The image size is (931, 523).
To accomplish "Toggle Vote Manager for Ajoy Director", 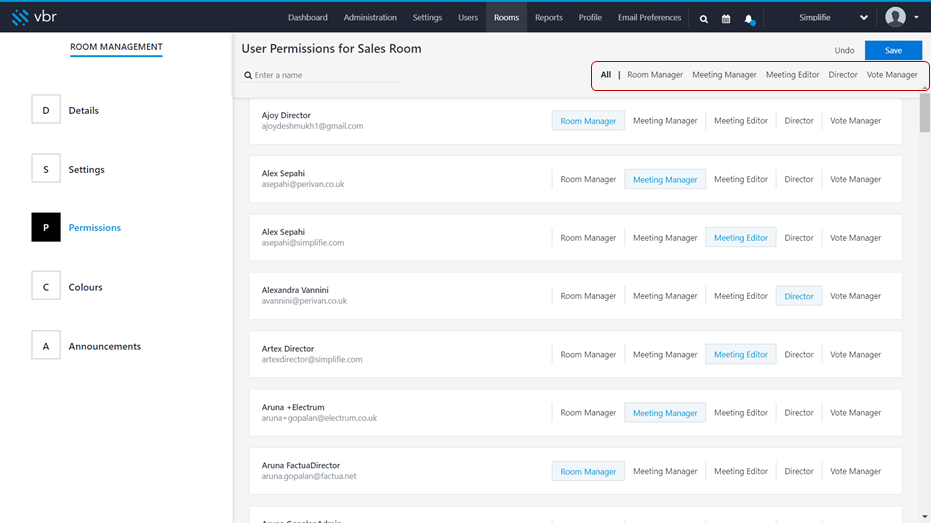I will [x=856, y=121].
